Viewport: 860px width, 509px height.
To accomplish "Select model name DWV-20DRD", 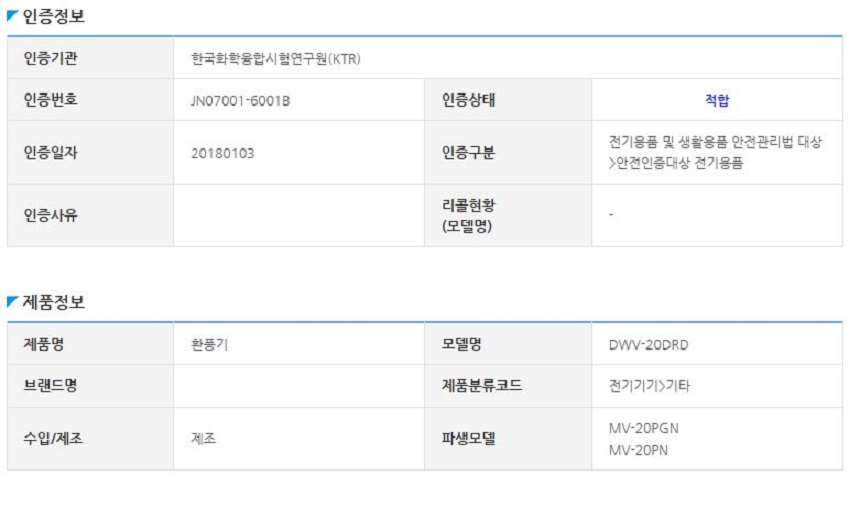I will (648, 345).
